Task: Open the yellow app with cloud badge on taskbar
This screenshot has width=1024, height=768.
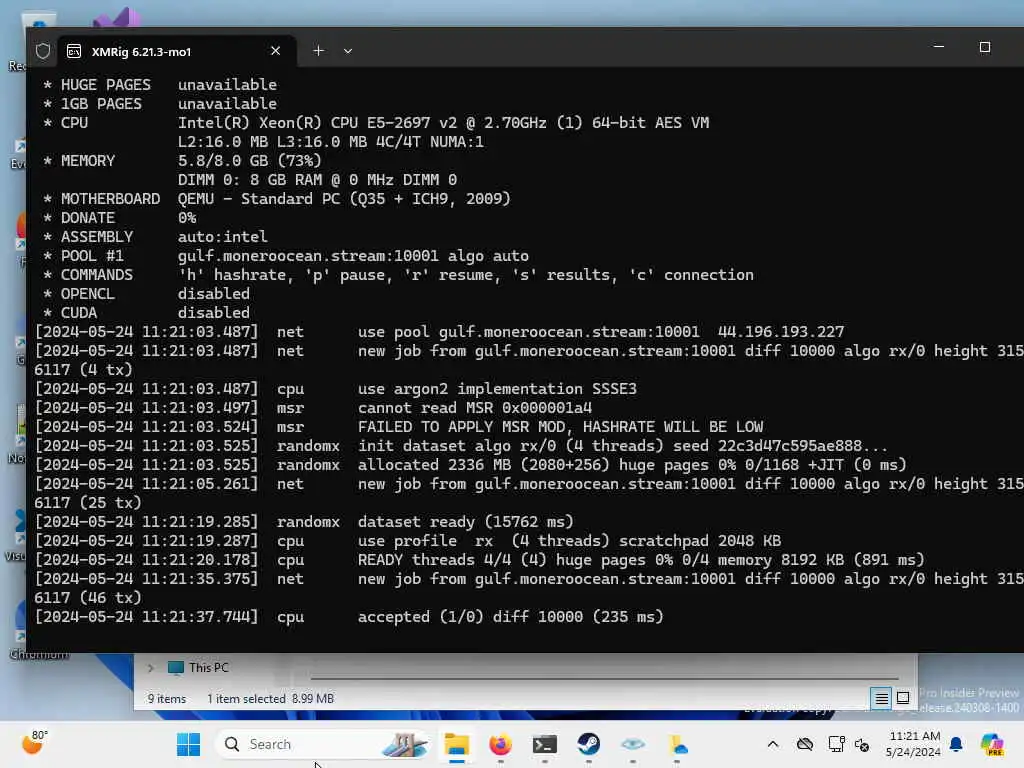Action: pyautogui.click(x=677, y=744)
